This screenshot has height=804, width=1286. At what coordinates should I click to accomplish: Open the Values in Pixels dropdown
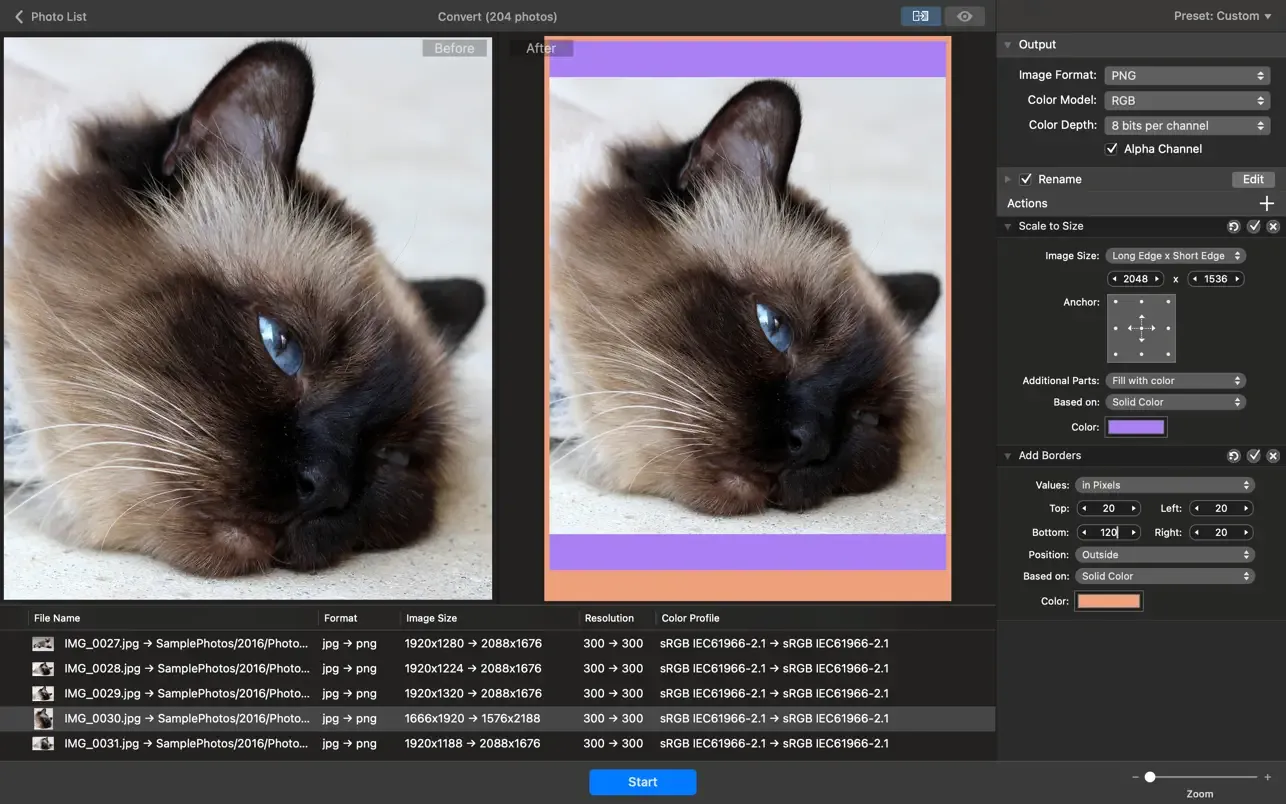(x=1164, y=485)
